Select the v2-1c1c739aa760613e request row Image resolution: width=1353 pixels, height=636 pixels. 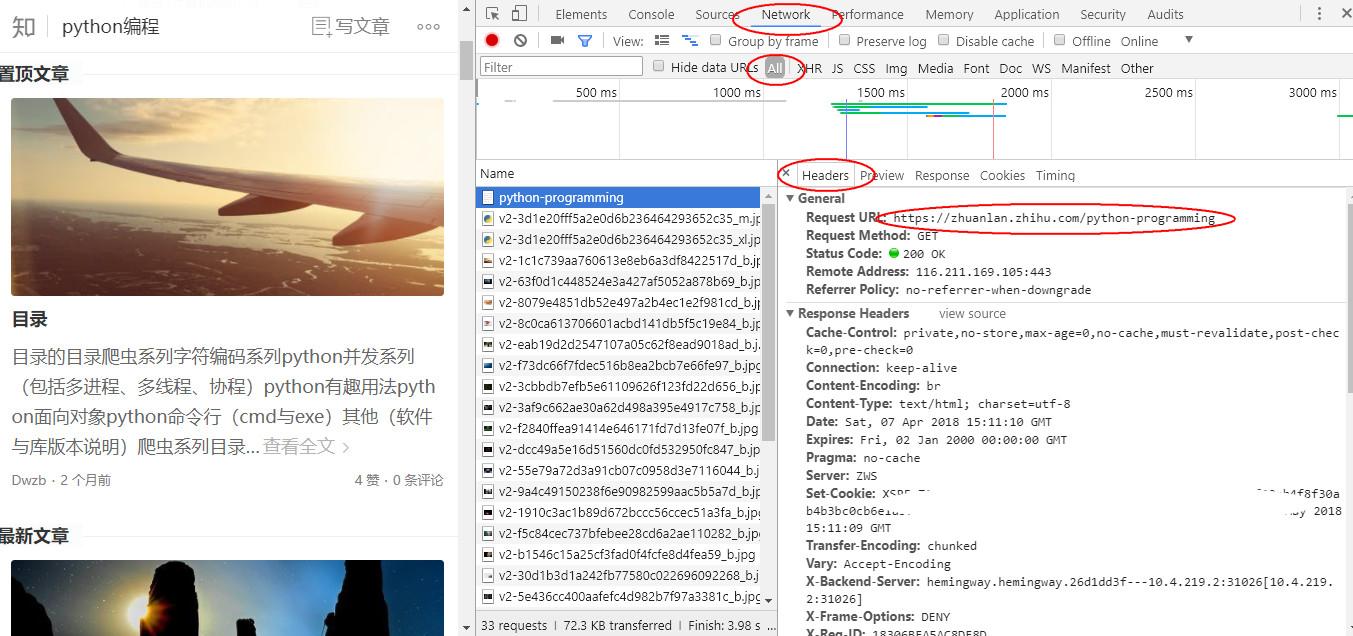click(619, 260)
